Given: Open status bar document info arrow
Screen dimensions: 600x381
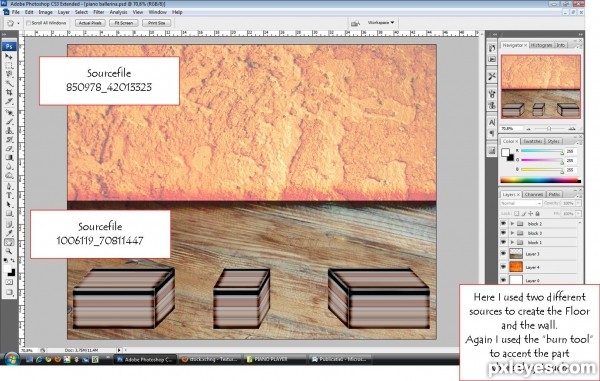Looking at the screenshot, I should pyautogui.click(x=119, y=350).
